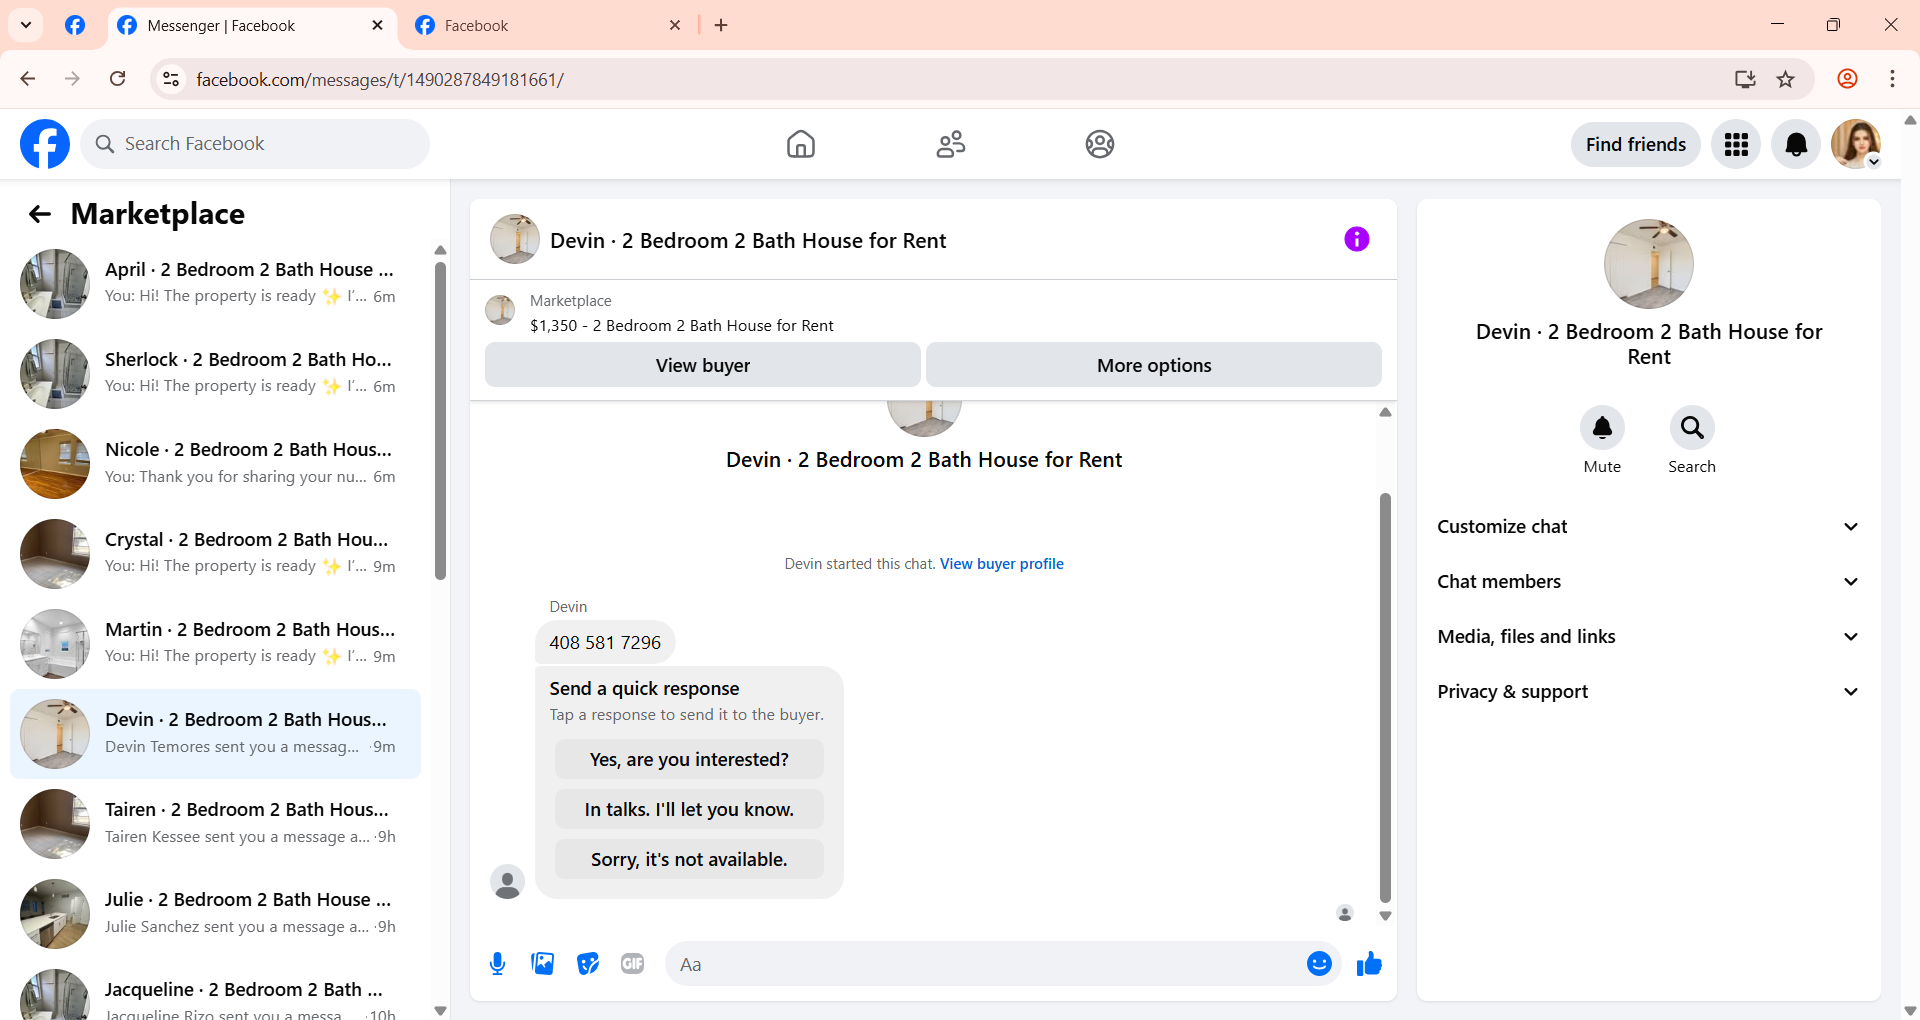The height and width of the screenshot is (1020, 1920).
Task: Install app icon in address bar
Action: pyautogui.click(x=1745, y=79)
